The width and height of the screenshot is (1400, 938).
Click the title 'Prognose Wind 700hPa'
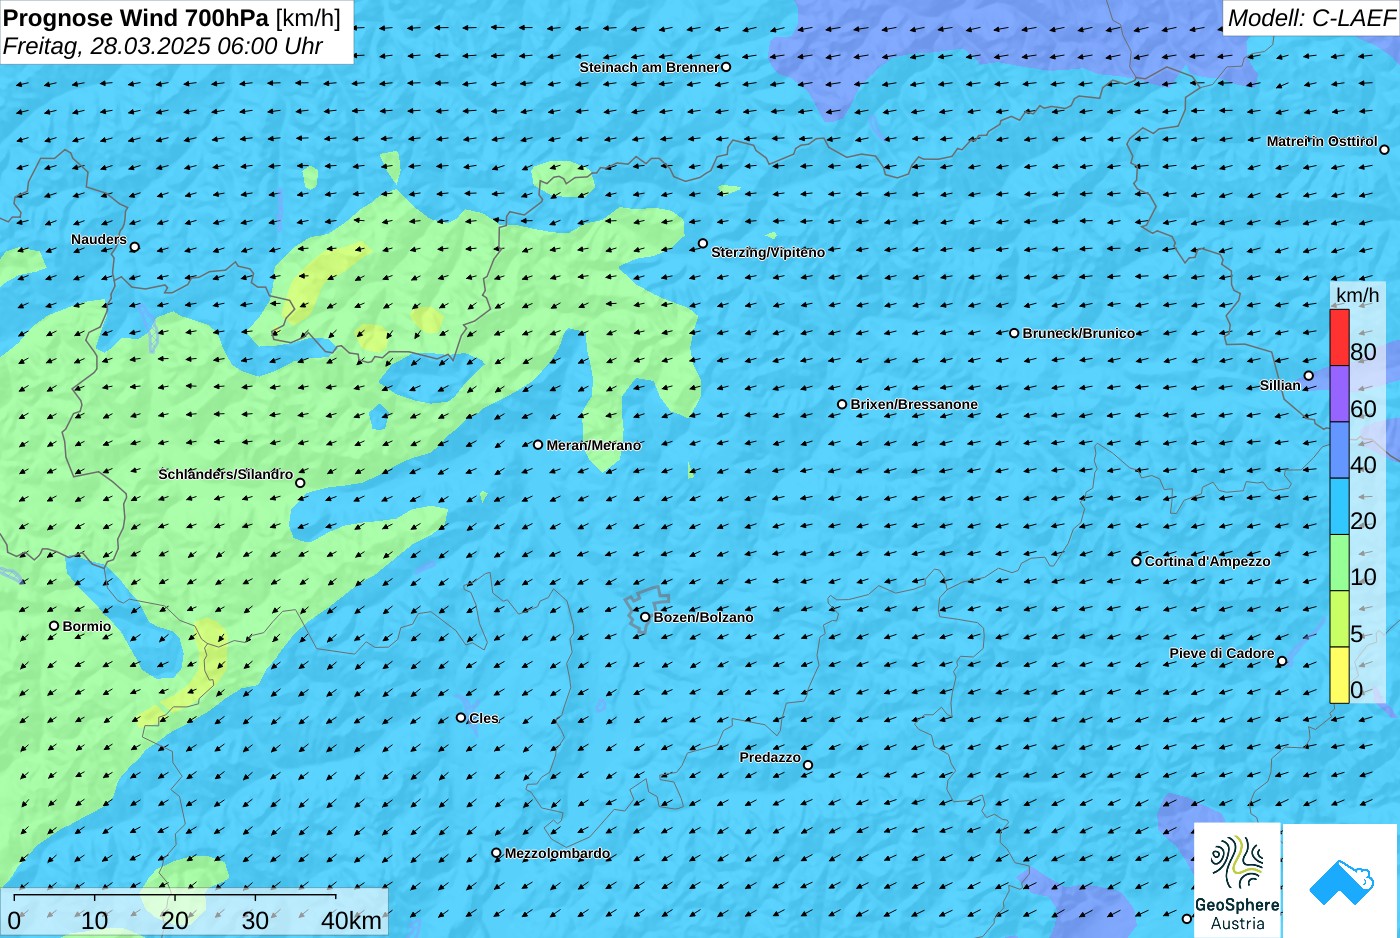coord(137,17)
